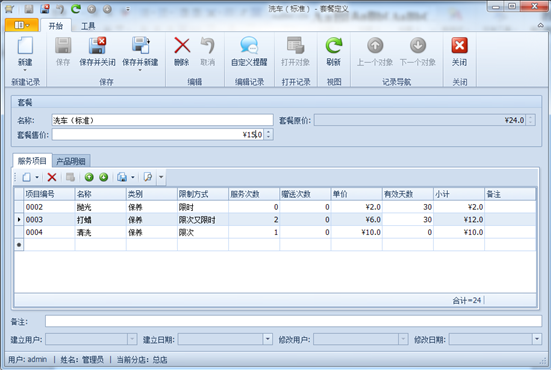Collapse the ribbon using top-right arrow
Image resolution: width=551 pixels, height=370 pixels.
tap(541, 25)
